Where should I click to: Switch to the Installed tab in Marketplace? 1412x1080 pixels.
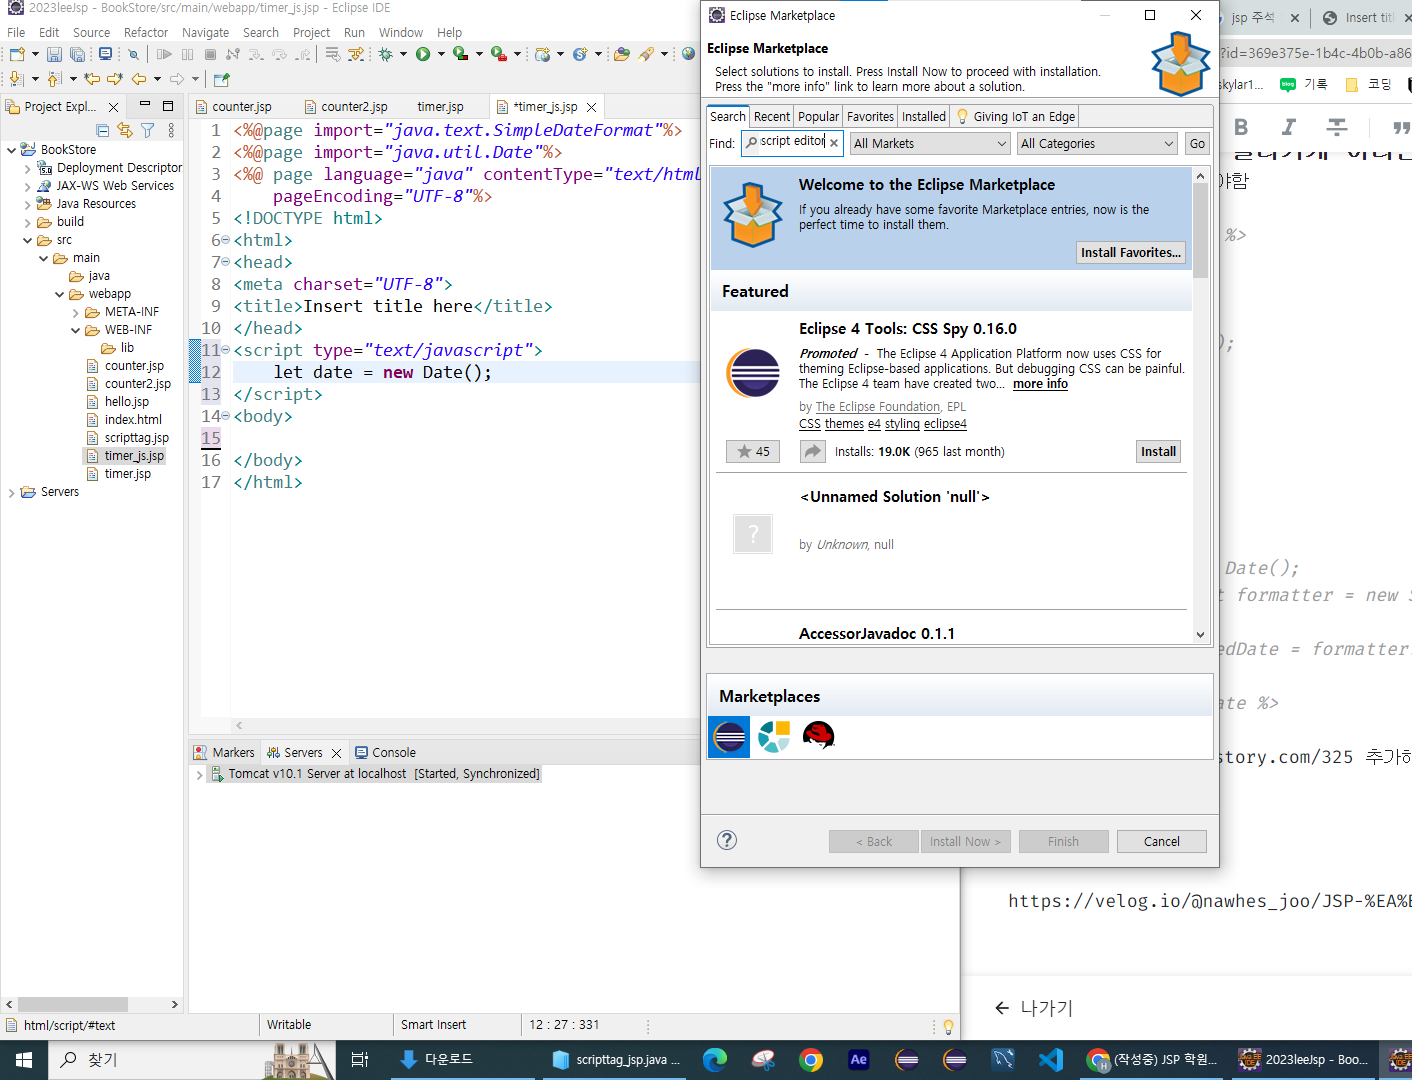coord(924,116)
